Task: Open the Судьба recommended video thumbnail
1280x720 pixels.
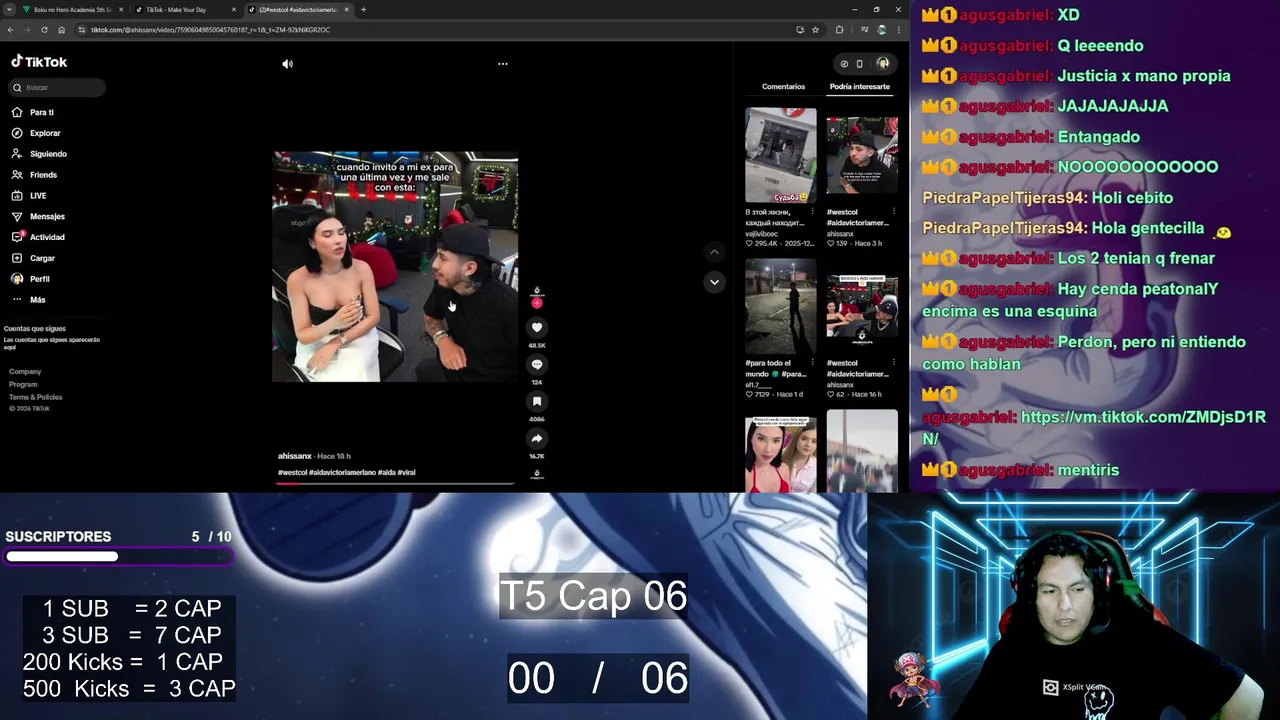Action: (780, 155)
